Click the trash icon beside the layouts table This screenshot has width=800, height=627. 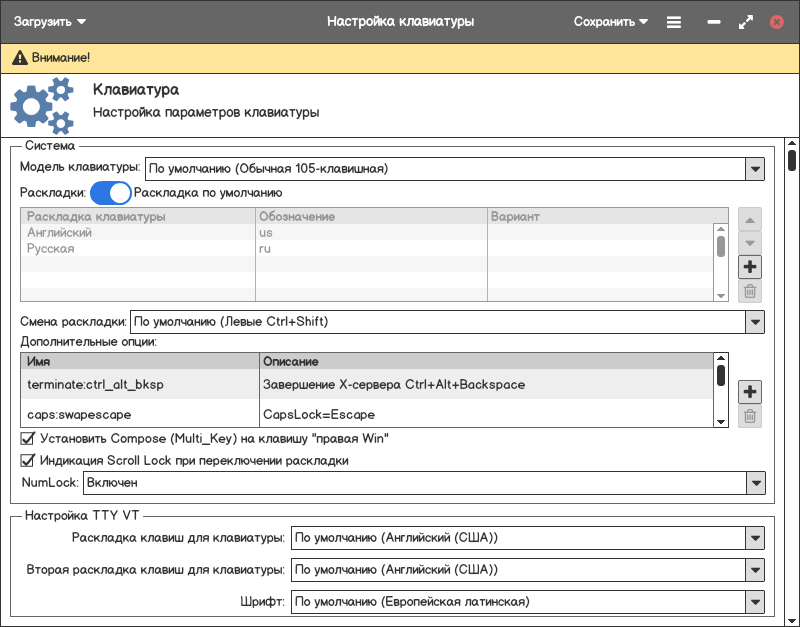coord(750,292)
